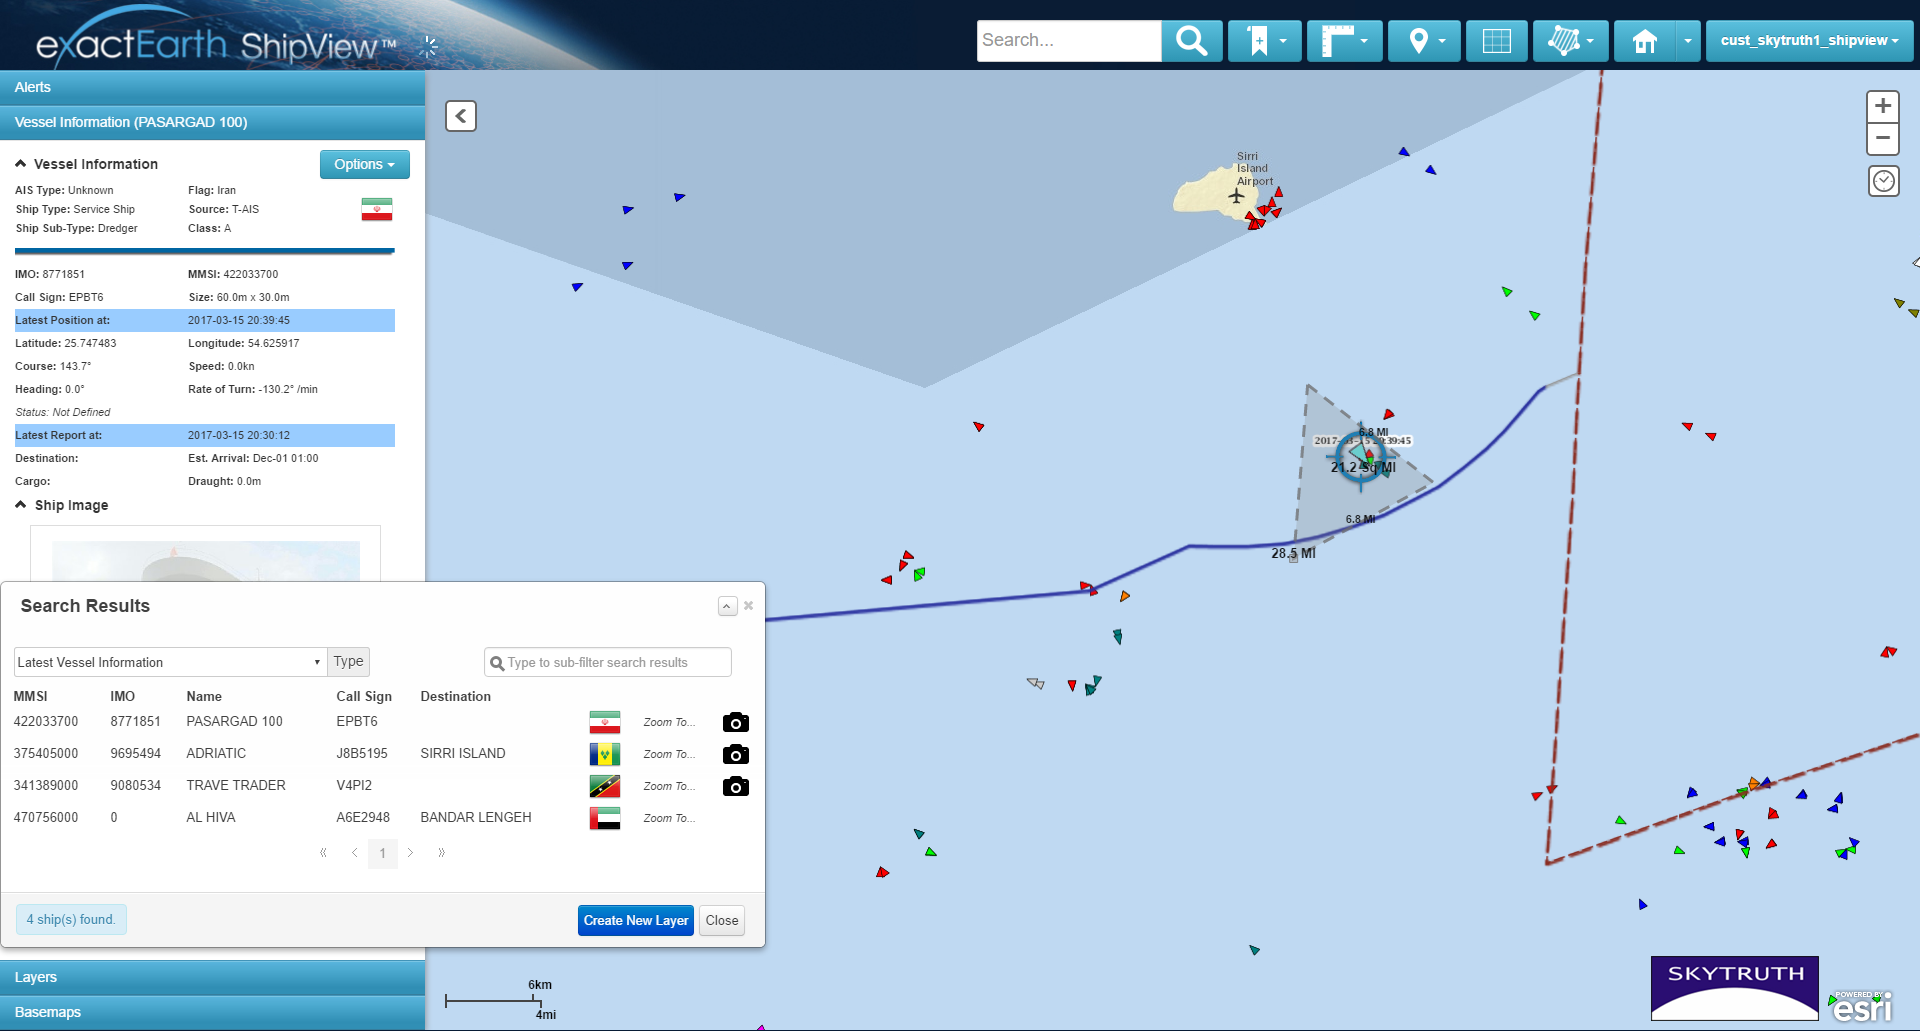The image size is (1920, 1031).
Task: Click the esri logo
Action: pos(1862,1006)
